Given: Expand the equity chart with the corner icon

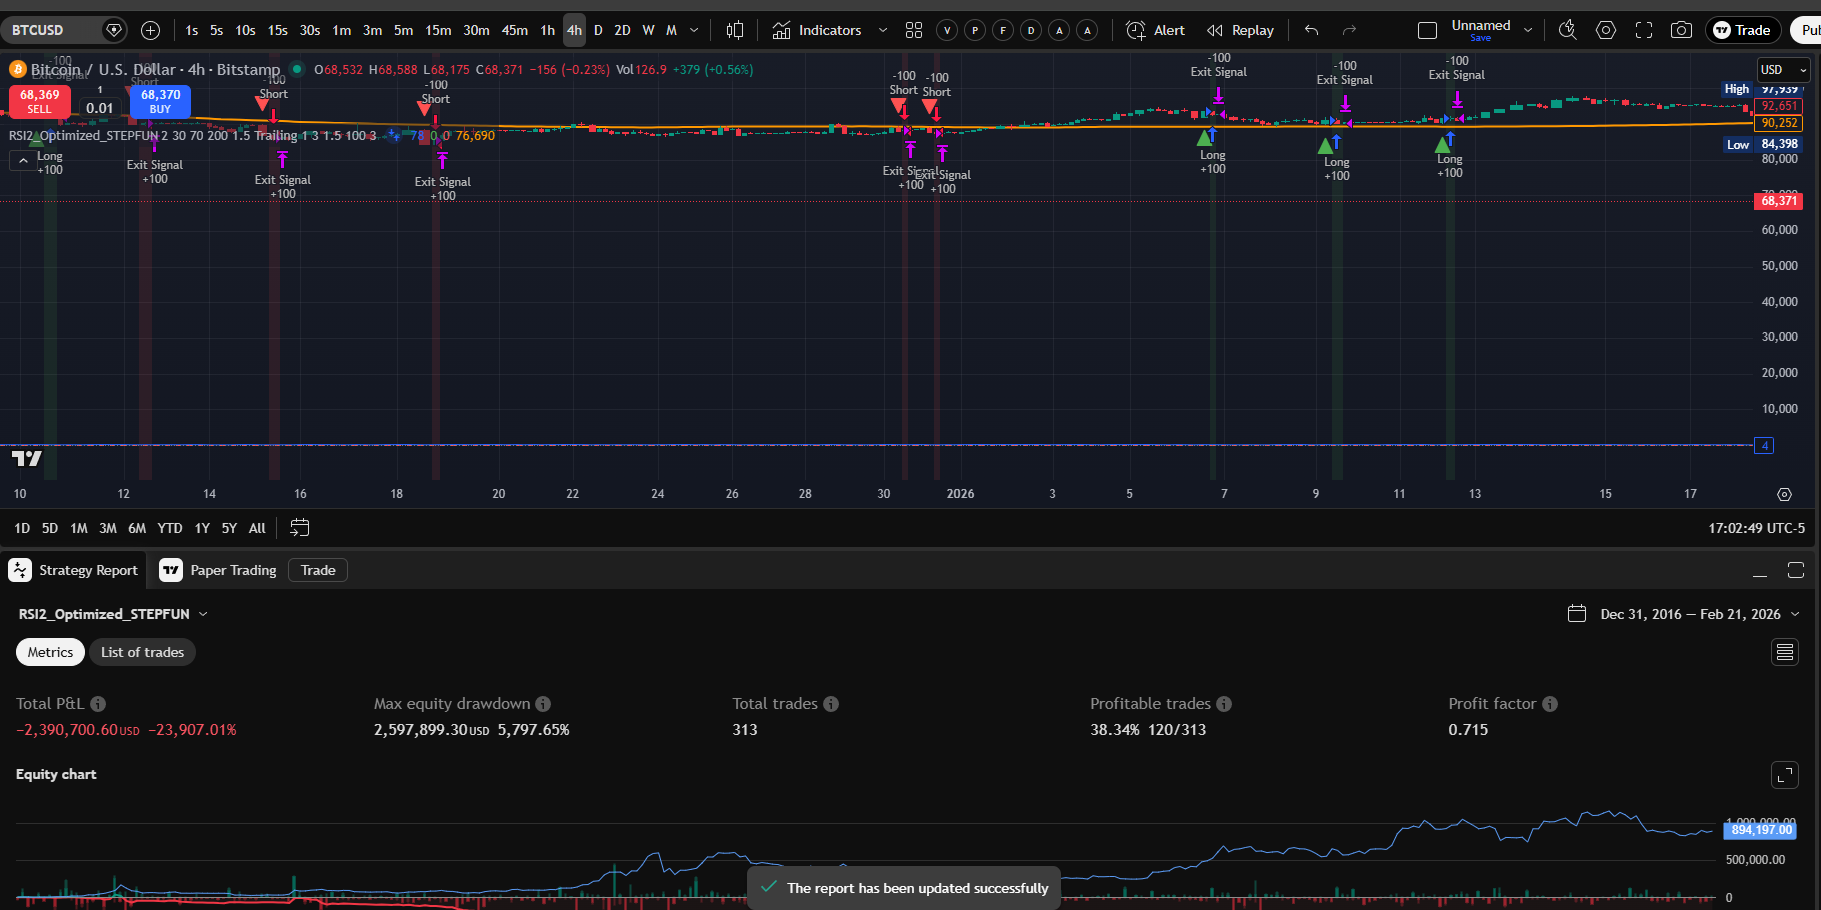Looking at the screenshot, I should (1786, 775).
